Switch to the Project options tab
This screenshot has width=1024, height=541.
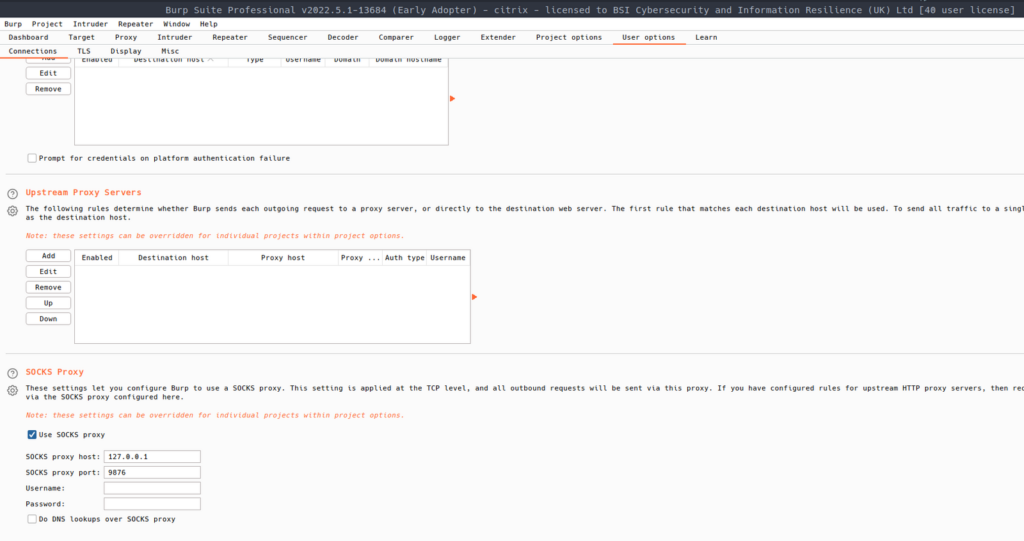[569, 37]
